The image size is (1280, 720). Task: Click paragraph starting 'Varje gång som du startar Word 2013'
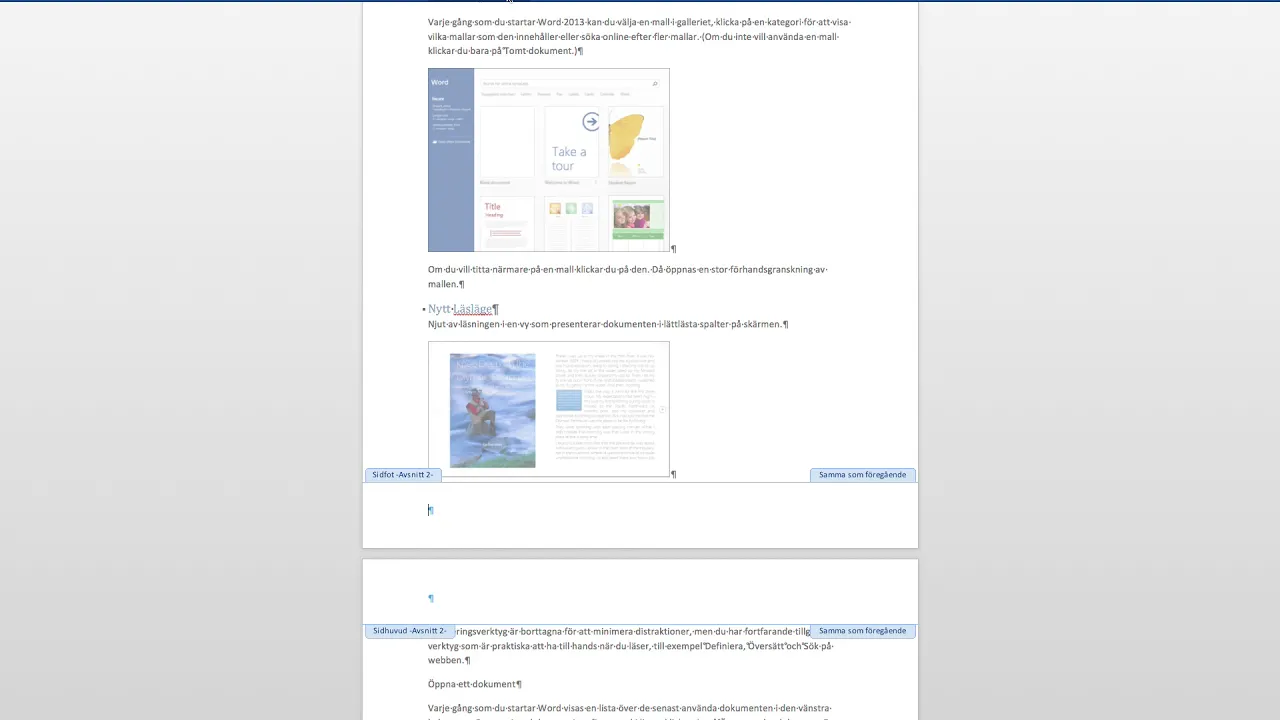pyautogui.click(x=639, y=36)
